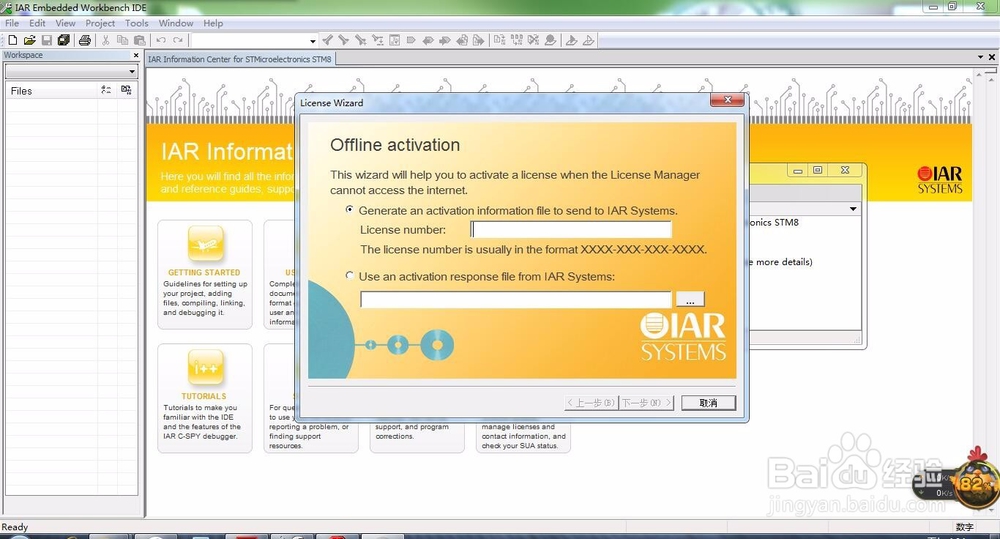The image size is (1000, 539).
Task: Open the quick search combo box dropdown
Action: coord(312,41)
